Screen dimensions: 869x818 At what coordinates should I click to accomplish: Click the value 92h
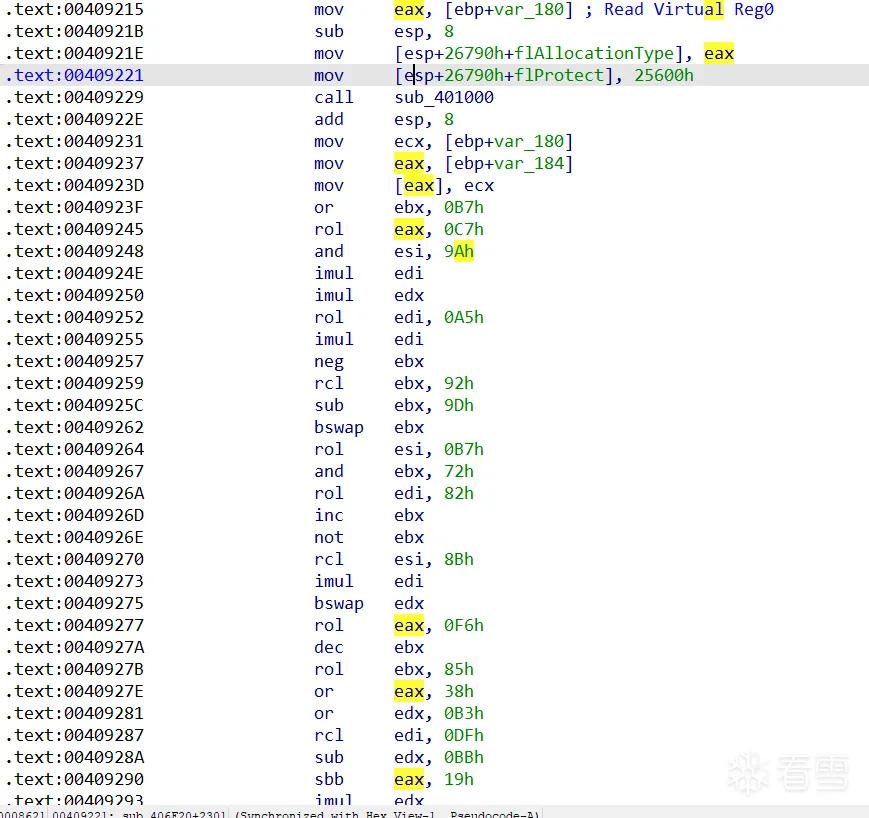(x=459, y=384)
